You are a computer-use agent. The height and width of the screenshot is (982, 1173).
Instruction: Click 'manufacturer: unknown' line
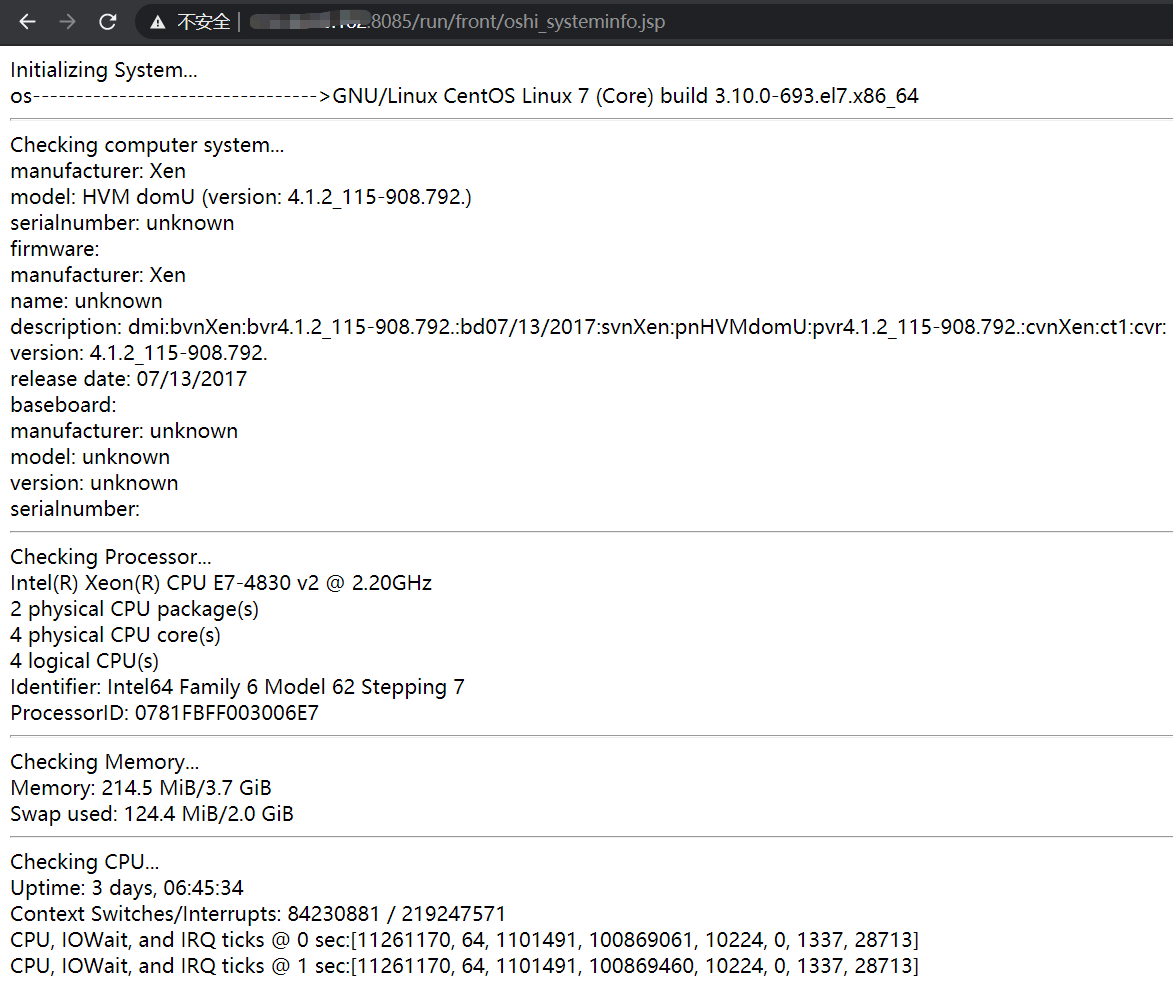click(124, 432)
